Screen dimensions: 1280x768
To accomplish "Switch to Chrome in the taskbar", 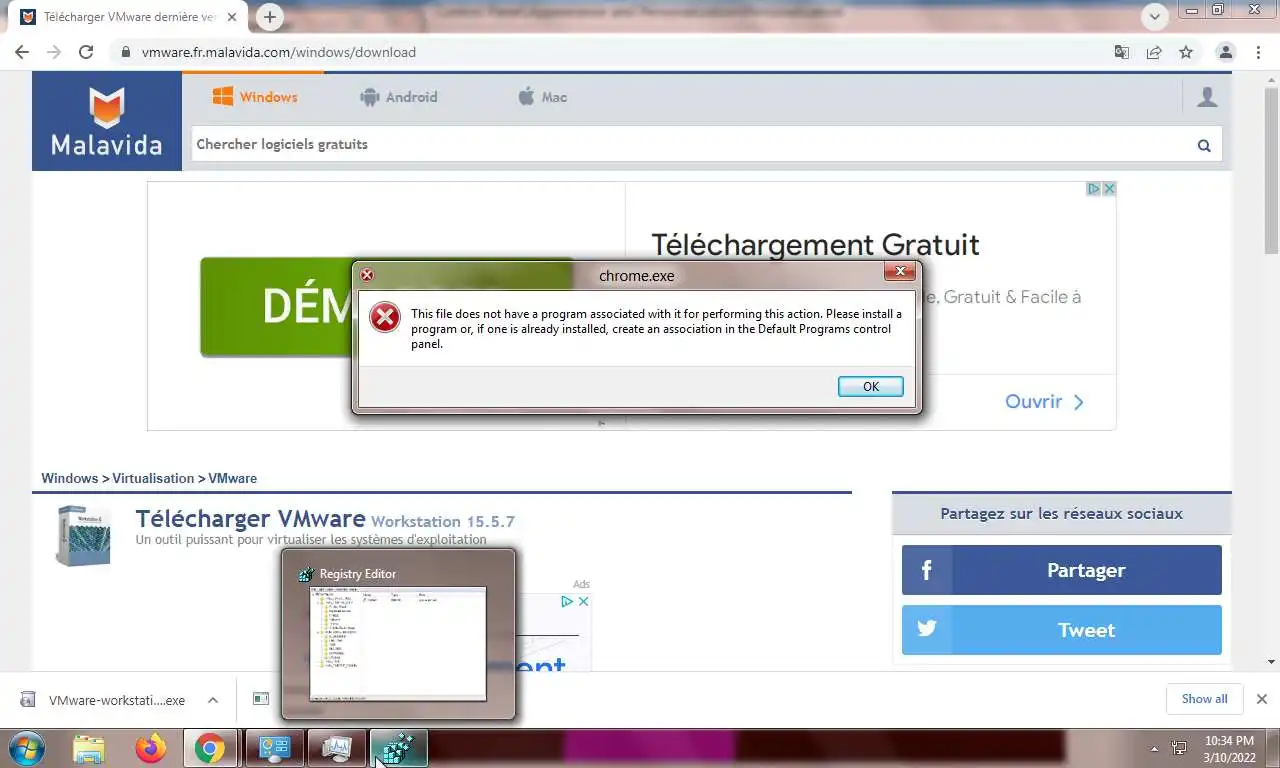I will [x=210, y=748].
